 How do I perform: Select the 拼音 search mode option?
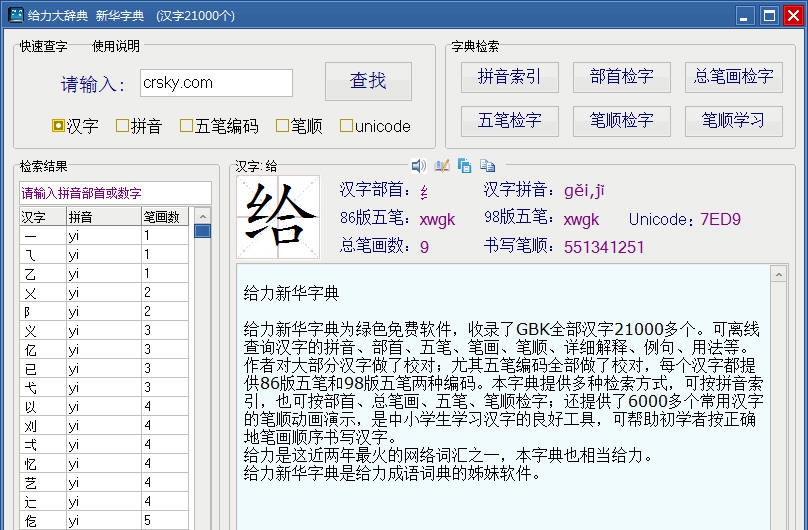click(x=123, y=126)
